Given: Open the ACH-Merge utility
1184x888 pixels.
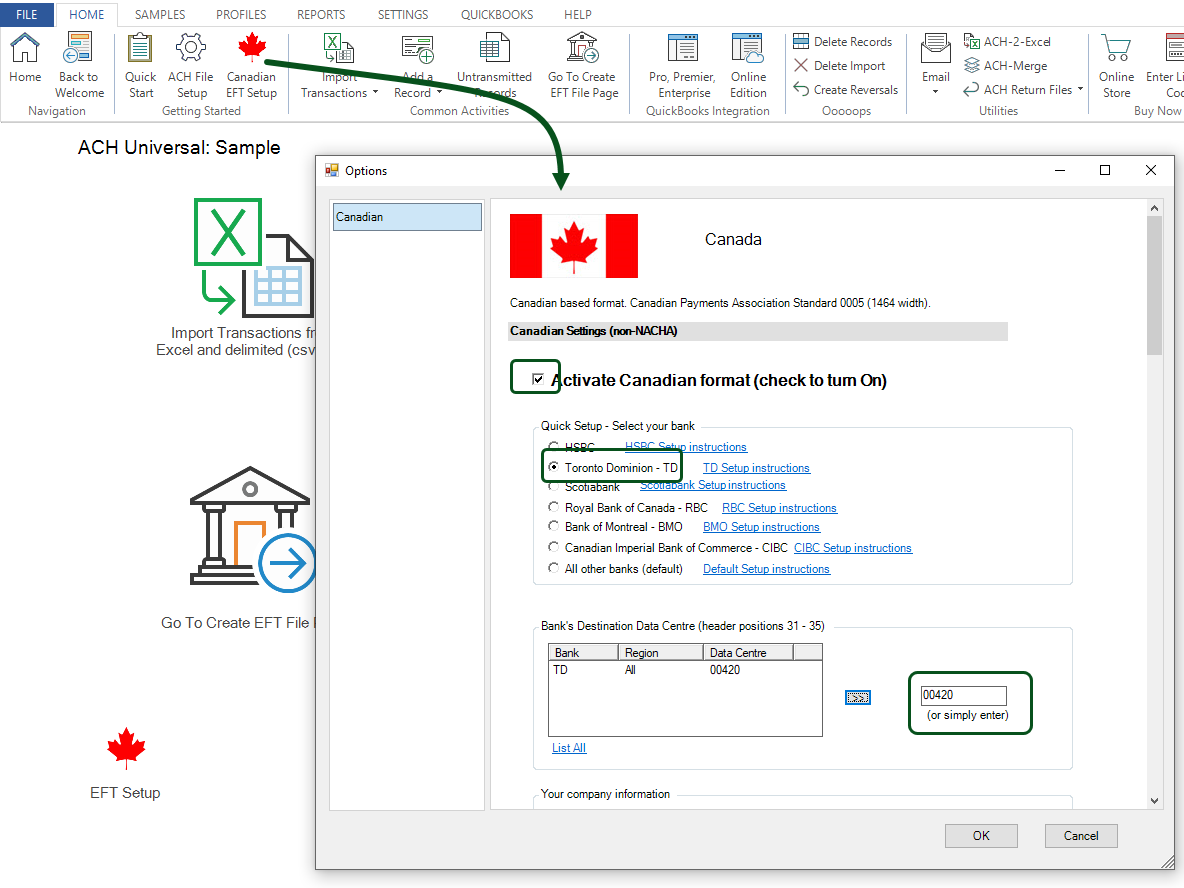Looking at the screenshot, I should [1009, 65].
